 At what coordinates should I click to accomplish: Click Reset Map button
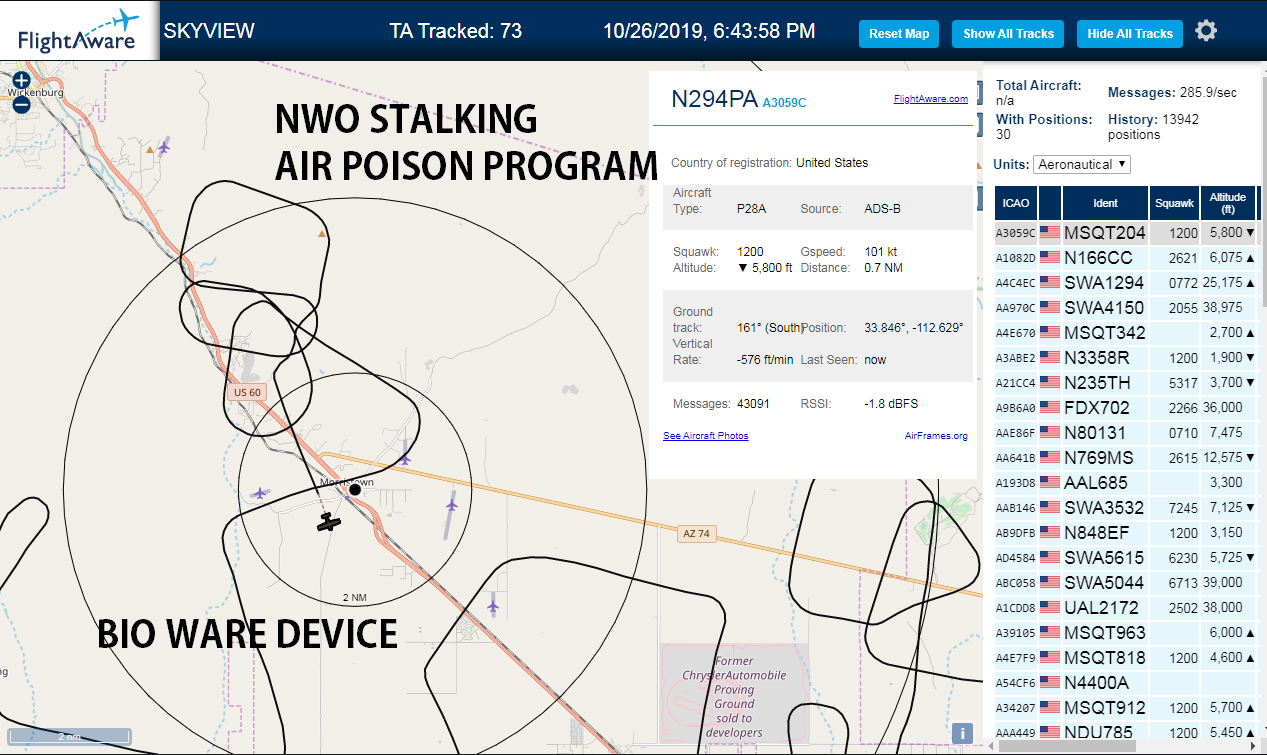[899, 33]
